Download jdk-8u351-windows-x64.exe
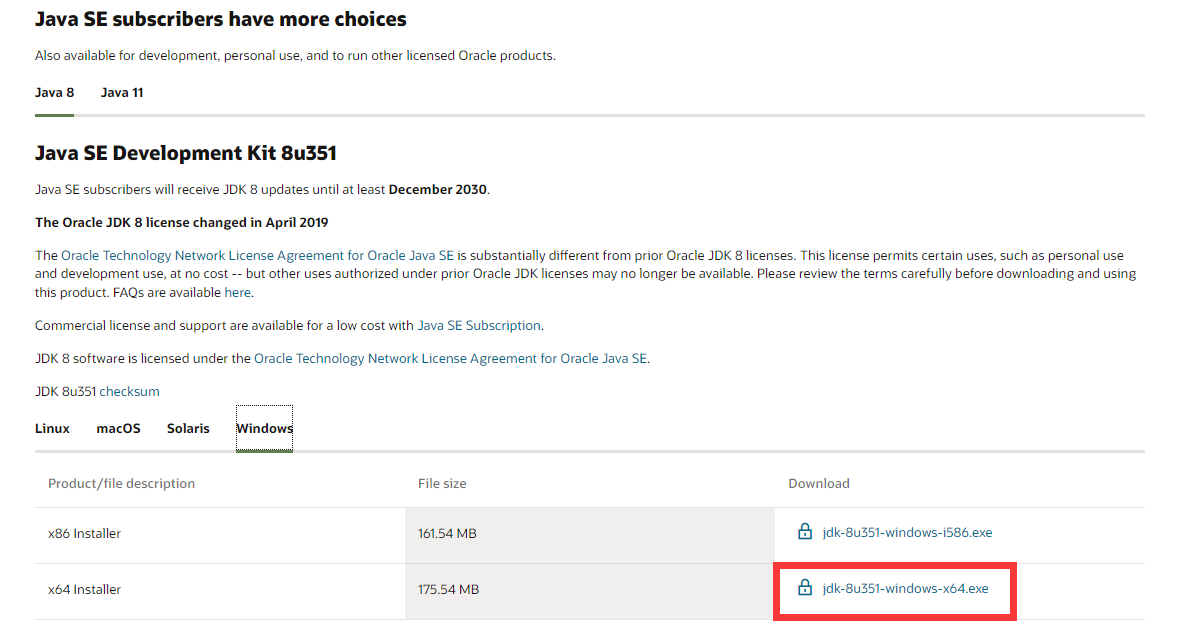The height and width of the screenshot is (631, 1189). (905, 589)
